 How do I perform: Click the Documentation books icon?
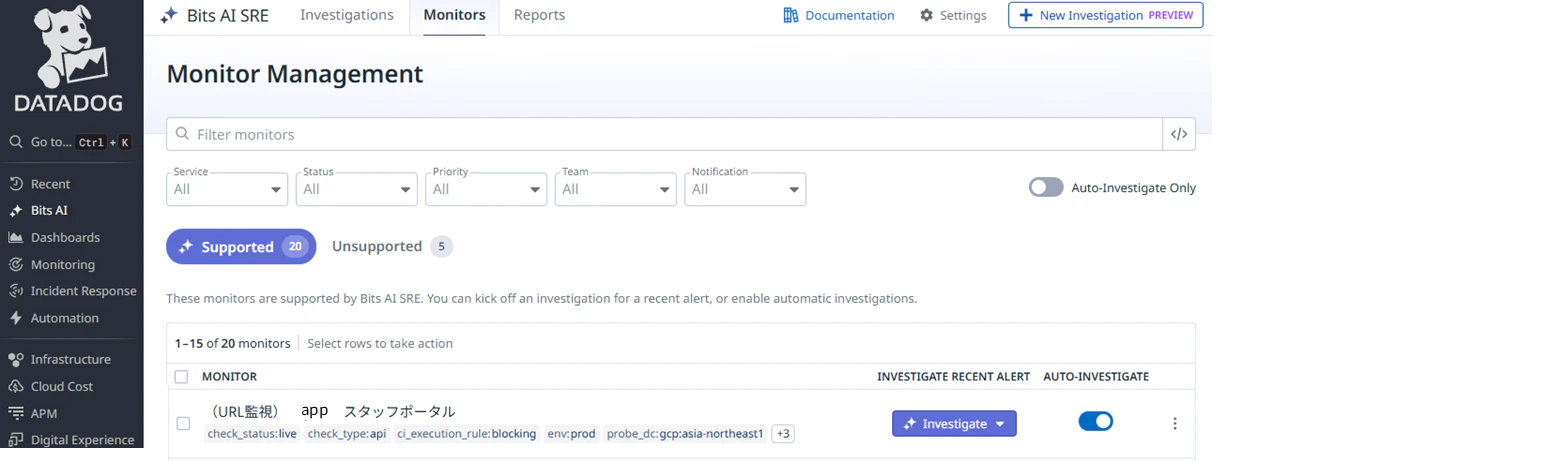(x=791, y=15)
